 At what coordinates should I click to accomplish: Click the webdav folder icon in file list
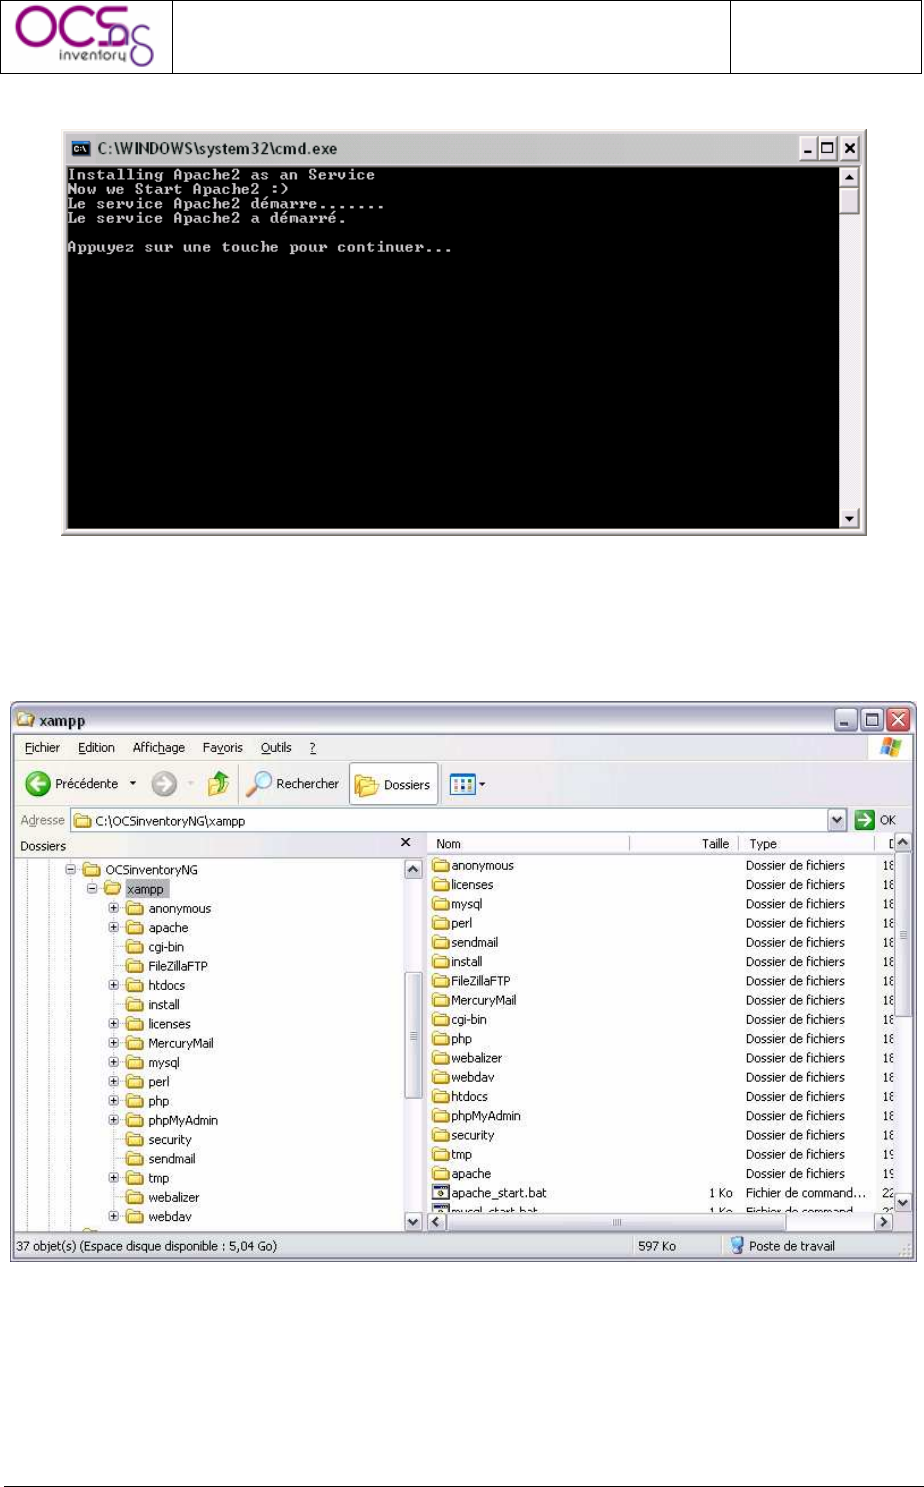click(440, 1078)
